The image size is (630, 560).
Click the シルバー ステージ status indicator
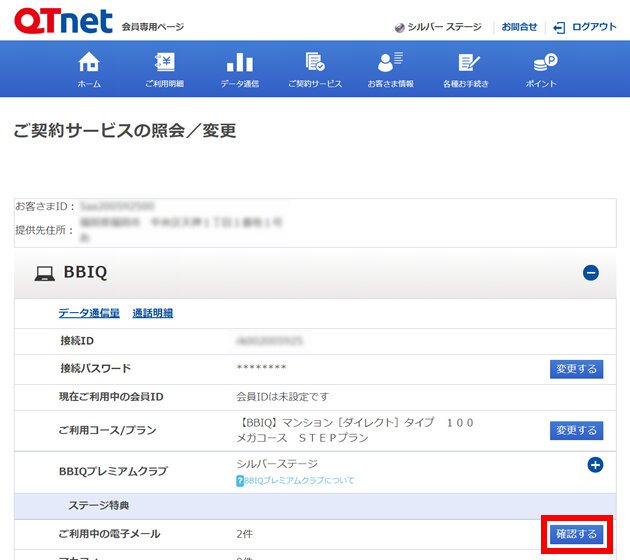[438, 27]
